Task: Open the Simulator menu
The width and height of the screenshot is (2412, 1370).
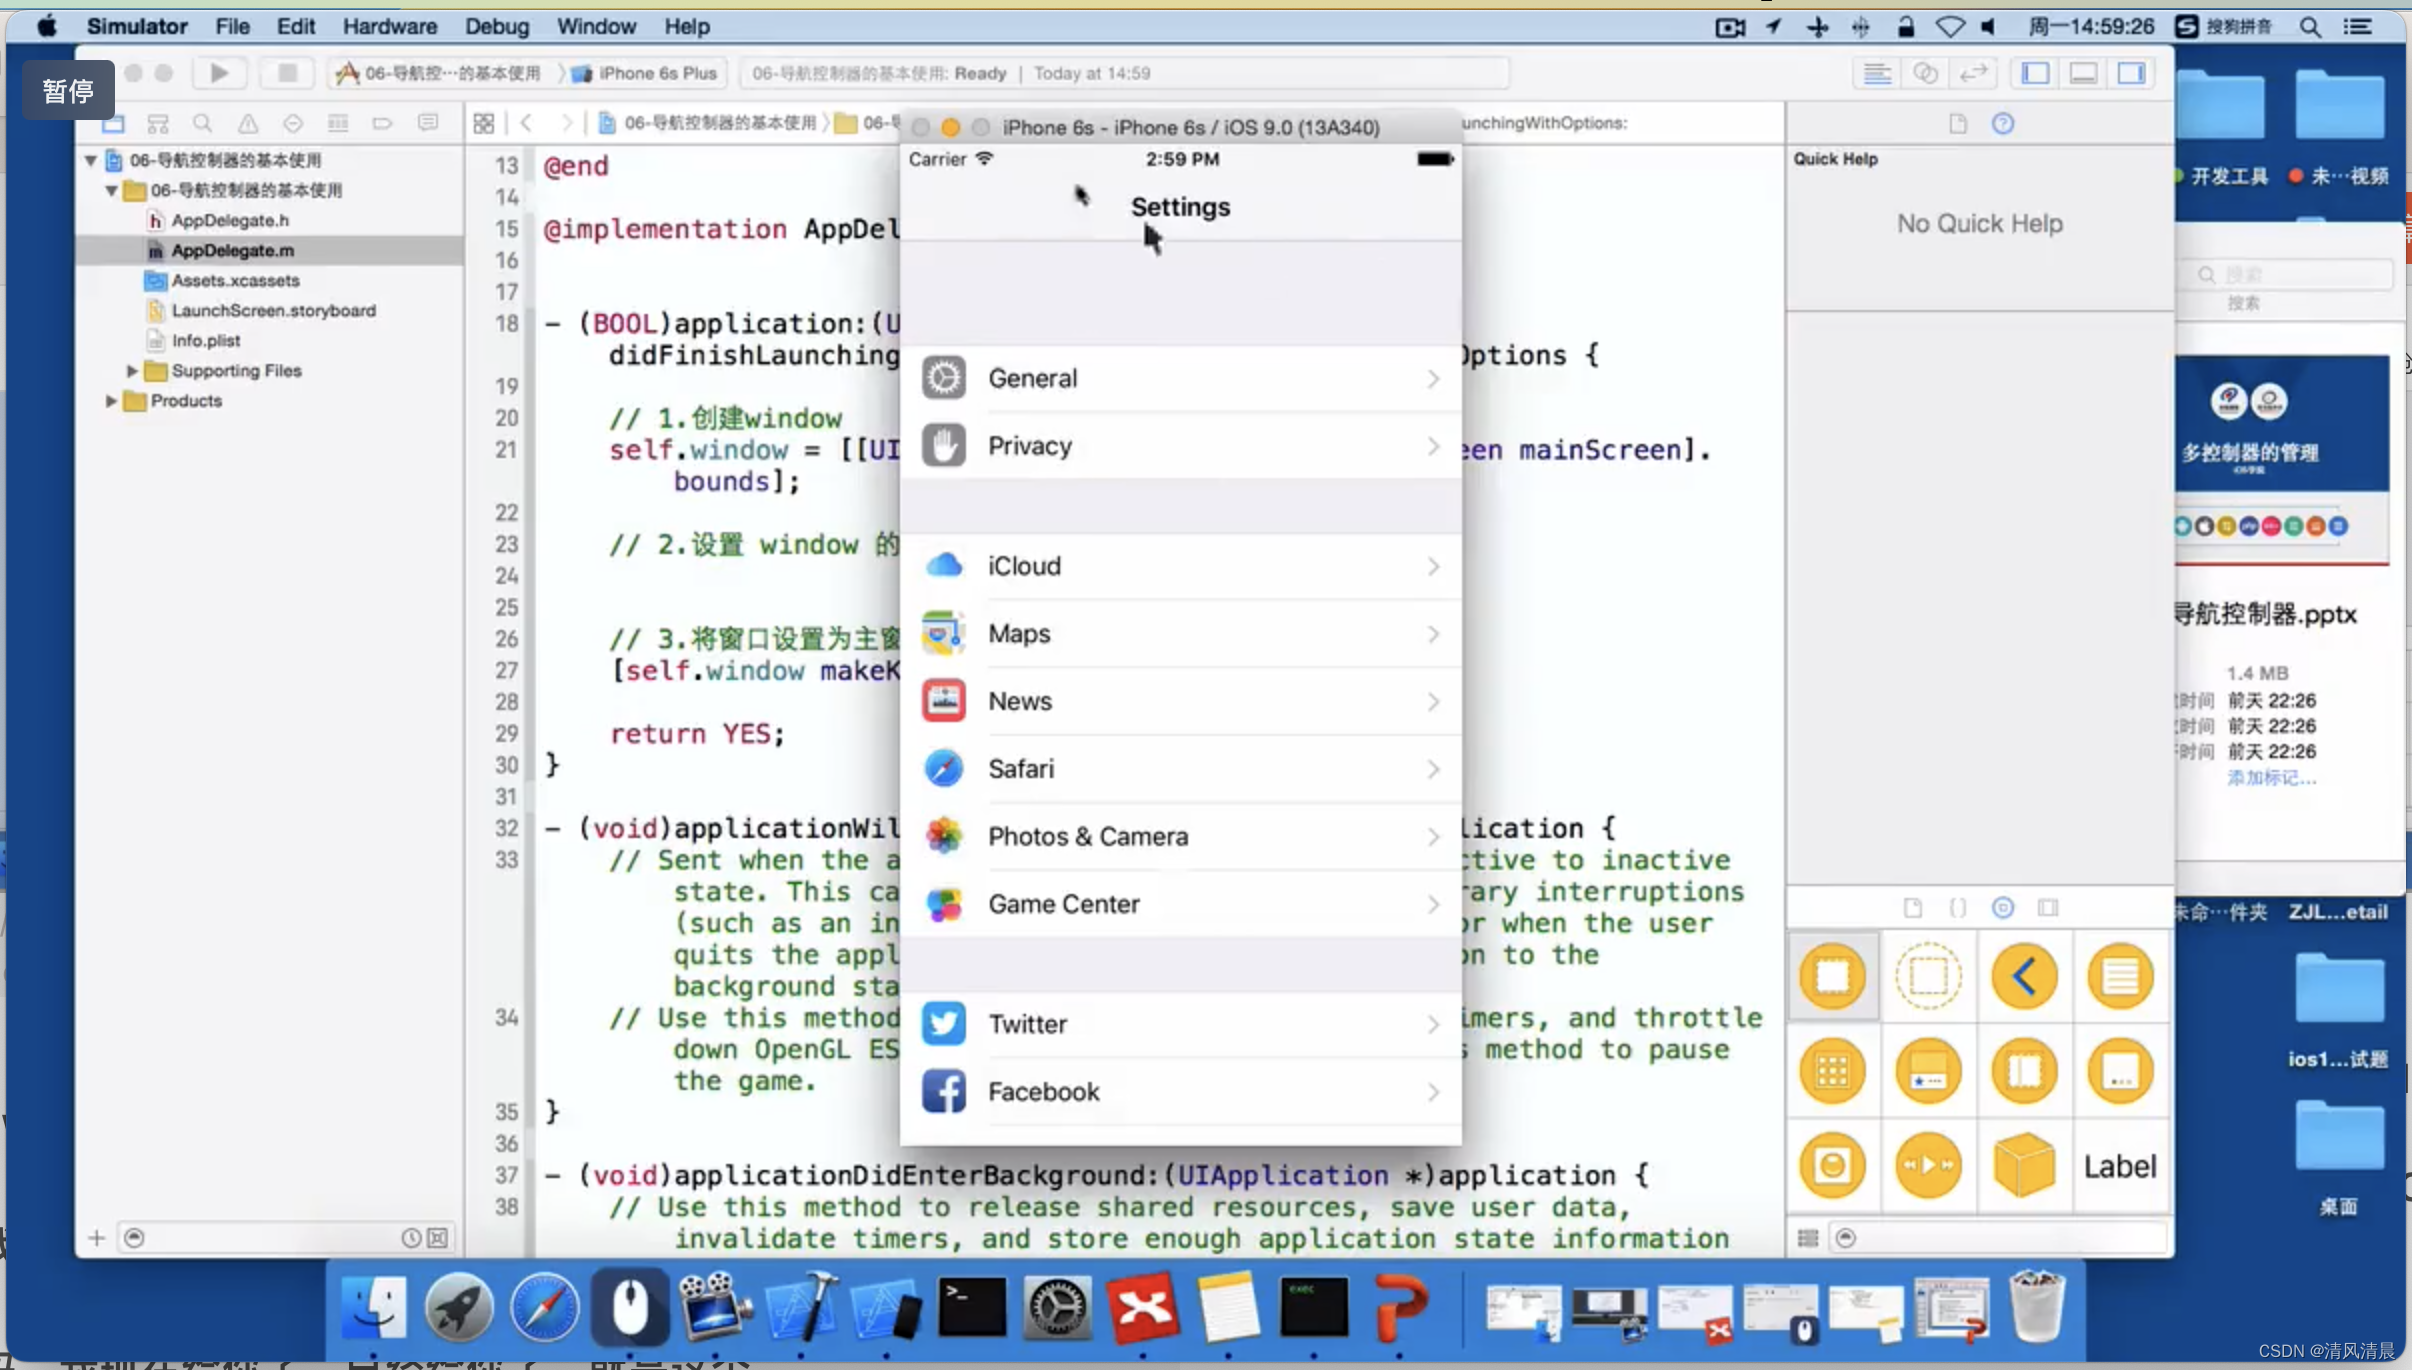Action: [137, 27]
